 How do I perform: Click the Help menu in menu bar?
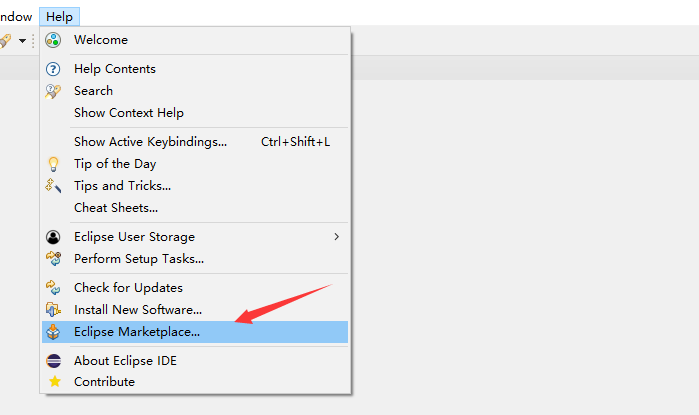pos(59,17)
